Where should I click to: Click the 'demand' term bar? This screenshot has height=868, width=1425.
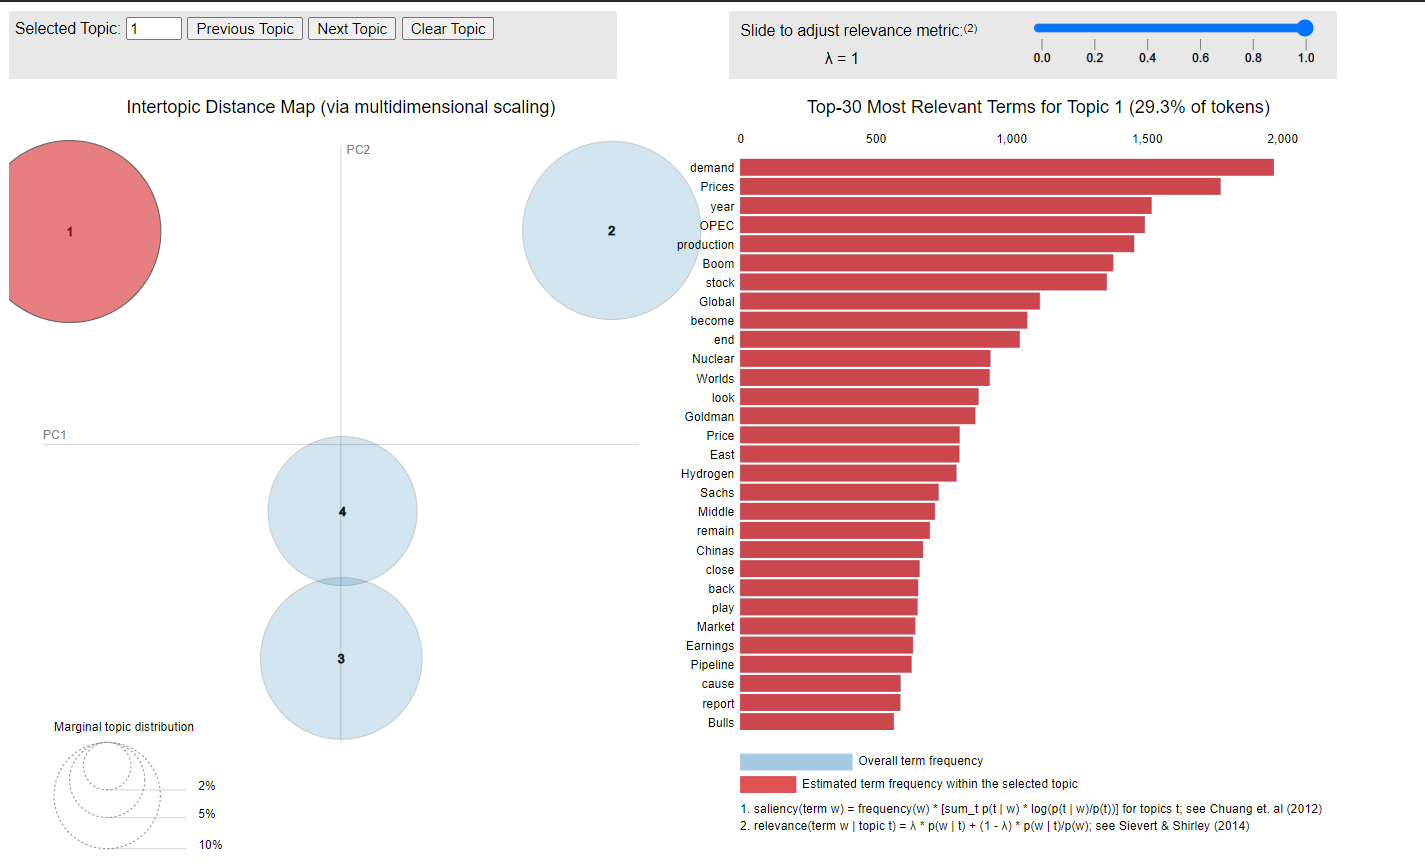point(1007,167)
